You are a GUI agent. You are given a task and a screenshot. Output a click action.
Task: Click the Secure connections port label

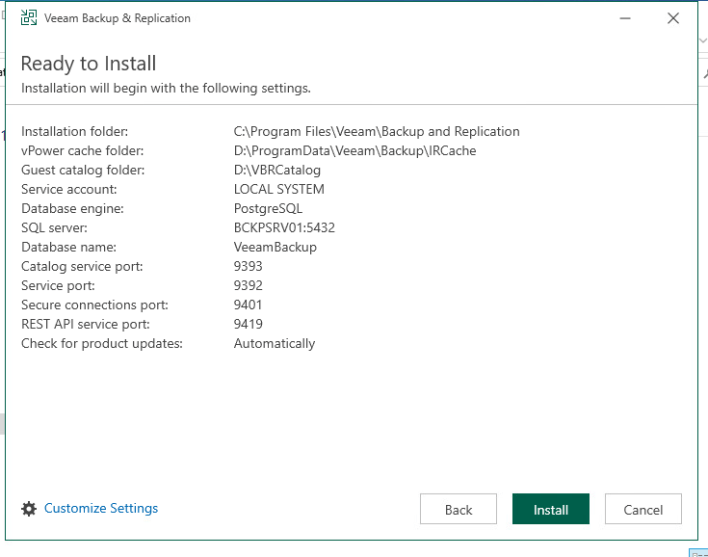coord(94,305)
